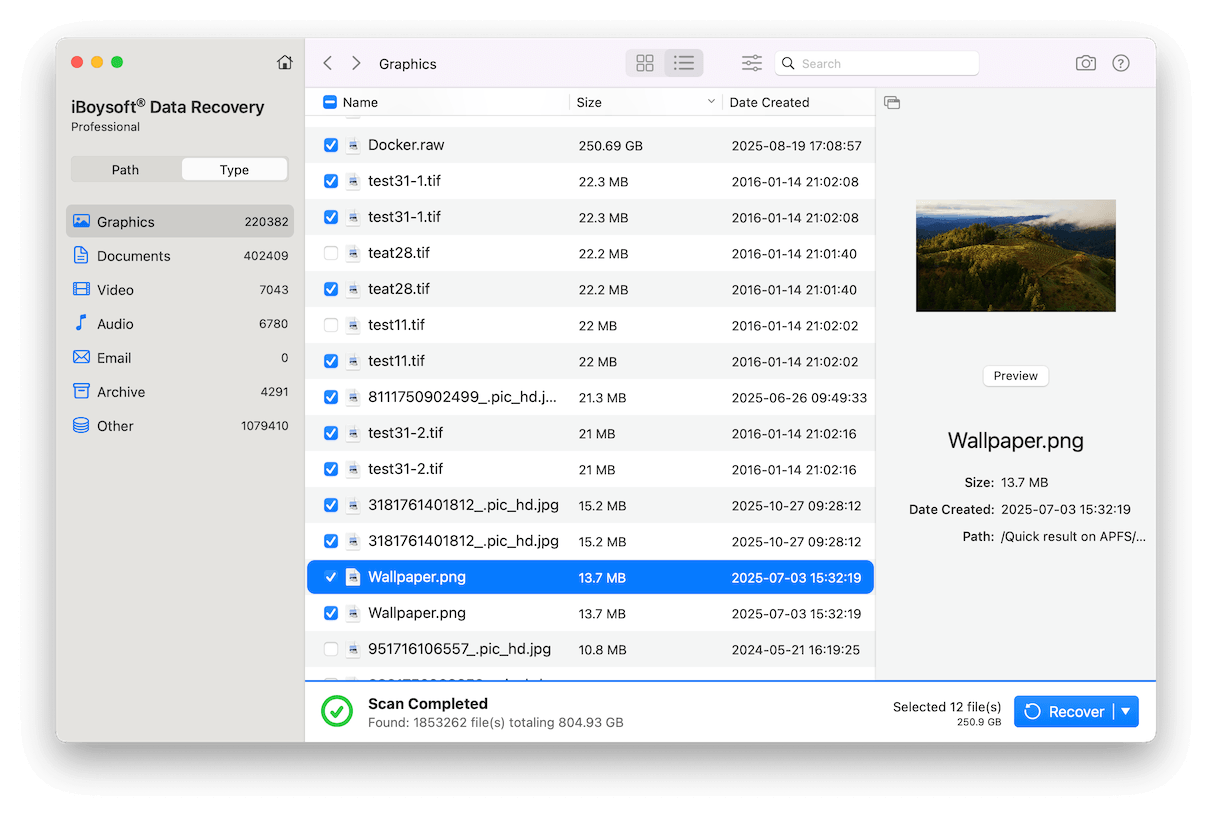The image size is (1212, 816).
Task: Click the Recover button
Action: 1068,711
